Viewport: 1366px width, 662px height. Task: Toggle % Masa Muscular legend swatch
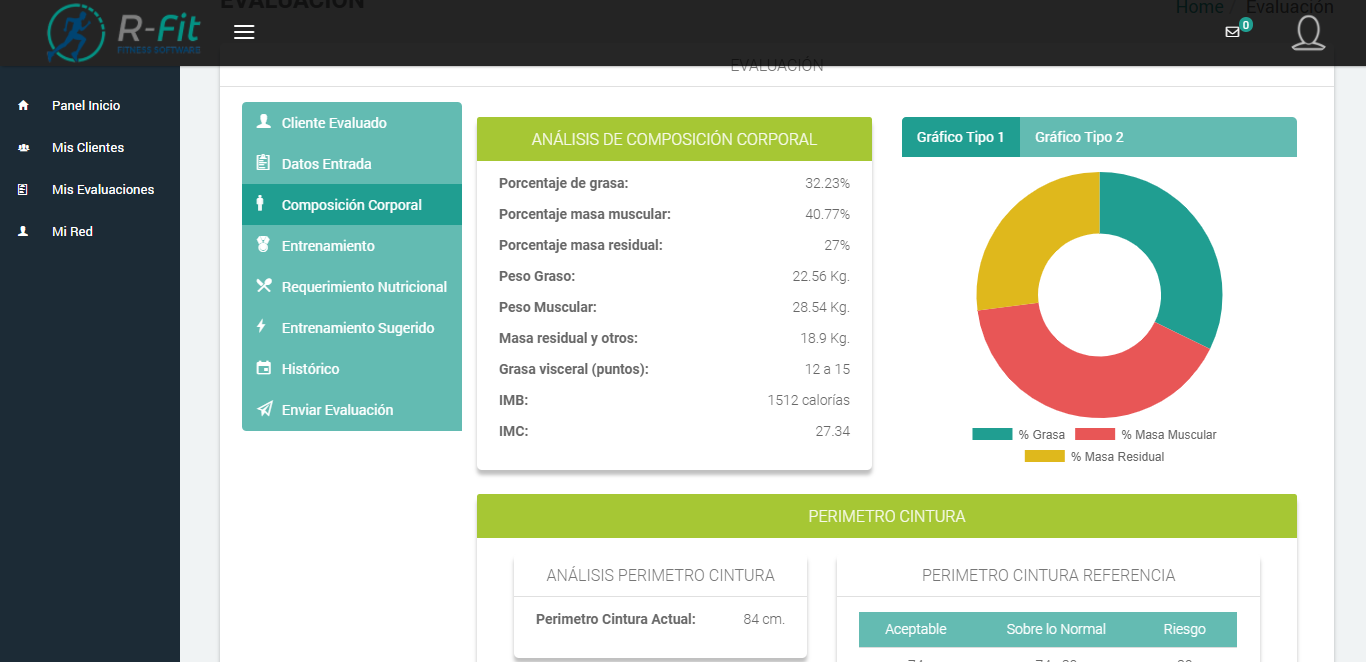point(1094,435)
